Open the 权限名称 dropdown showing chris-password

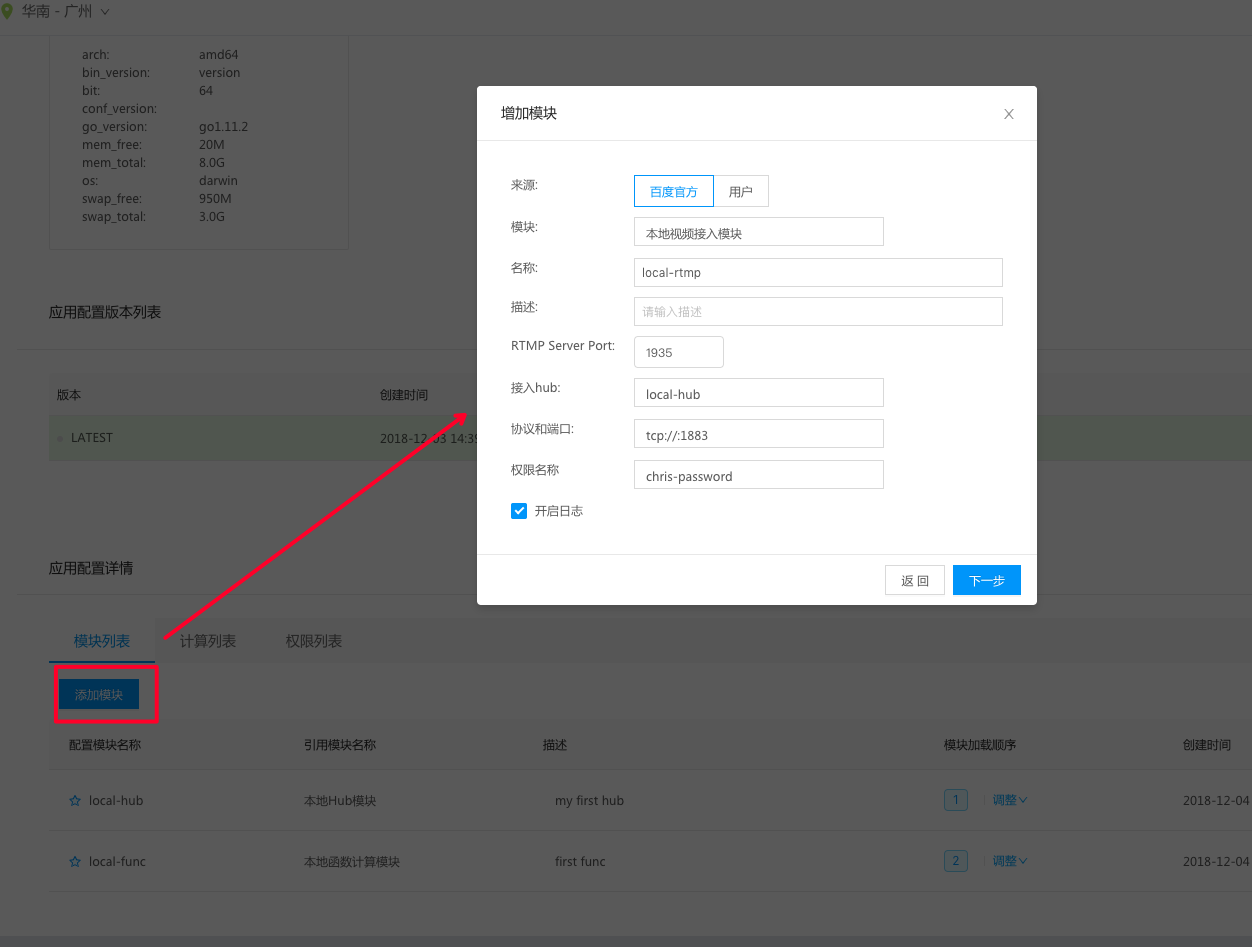[x=758, y=475]
